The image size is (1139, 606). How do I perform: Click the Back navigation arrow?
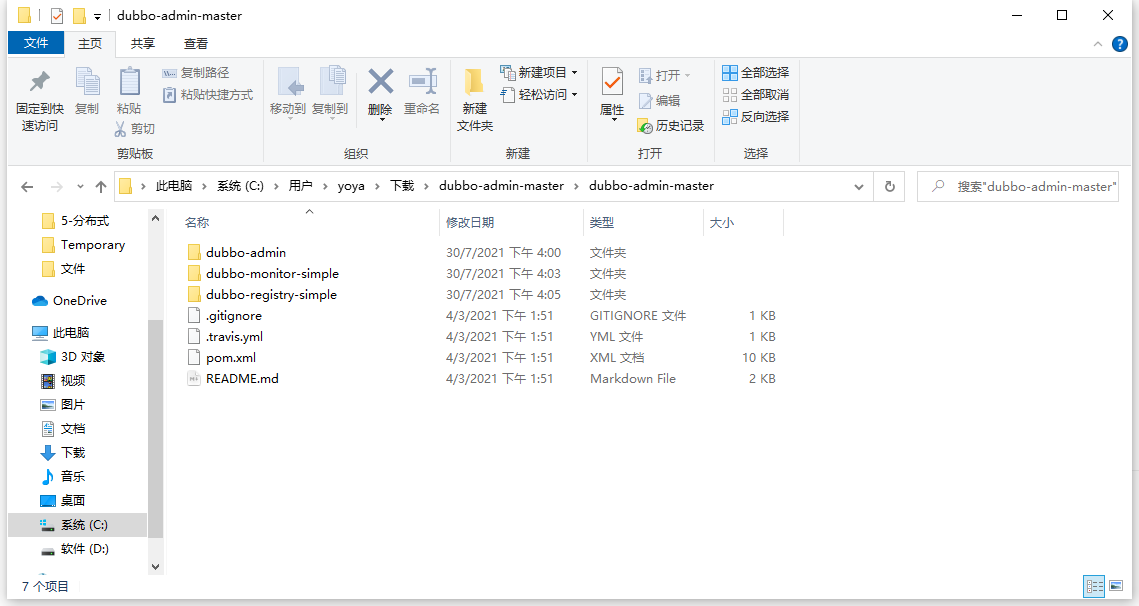coord(27,187)
